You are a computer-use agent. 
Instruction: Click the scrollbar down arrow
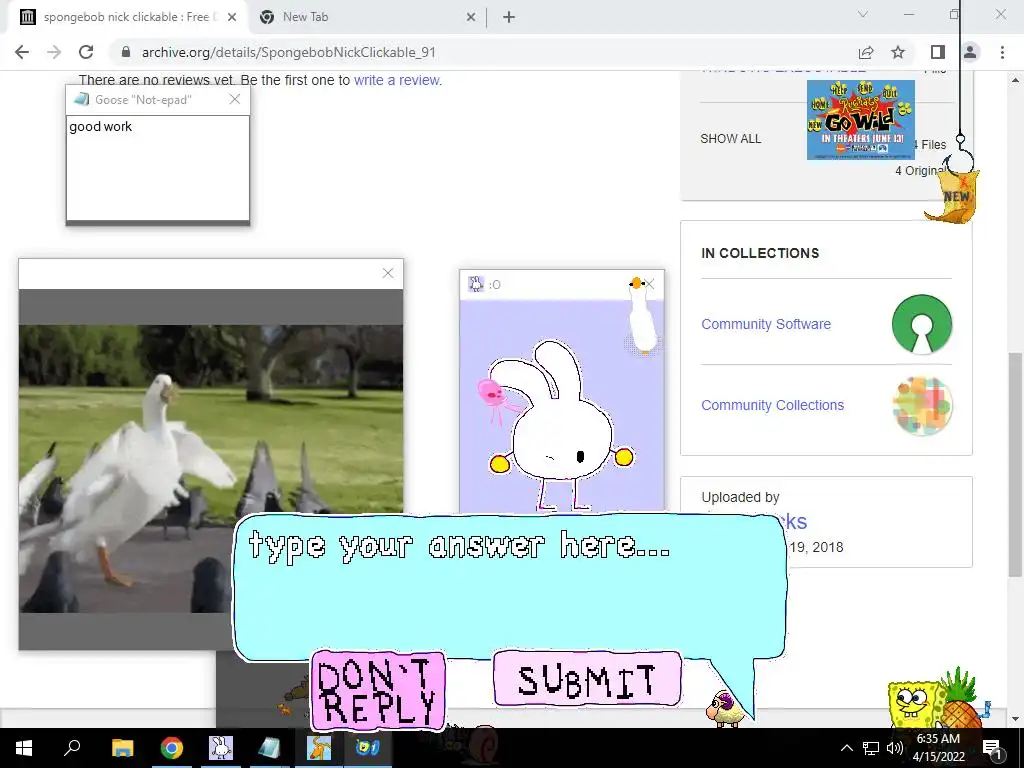[x=1015, y=719]
